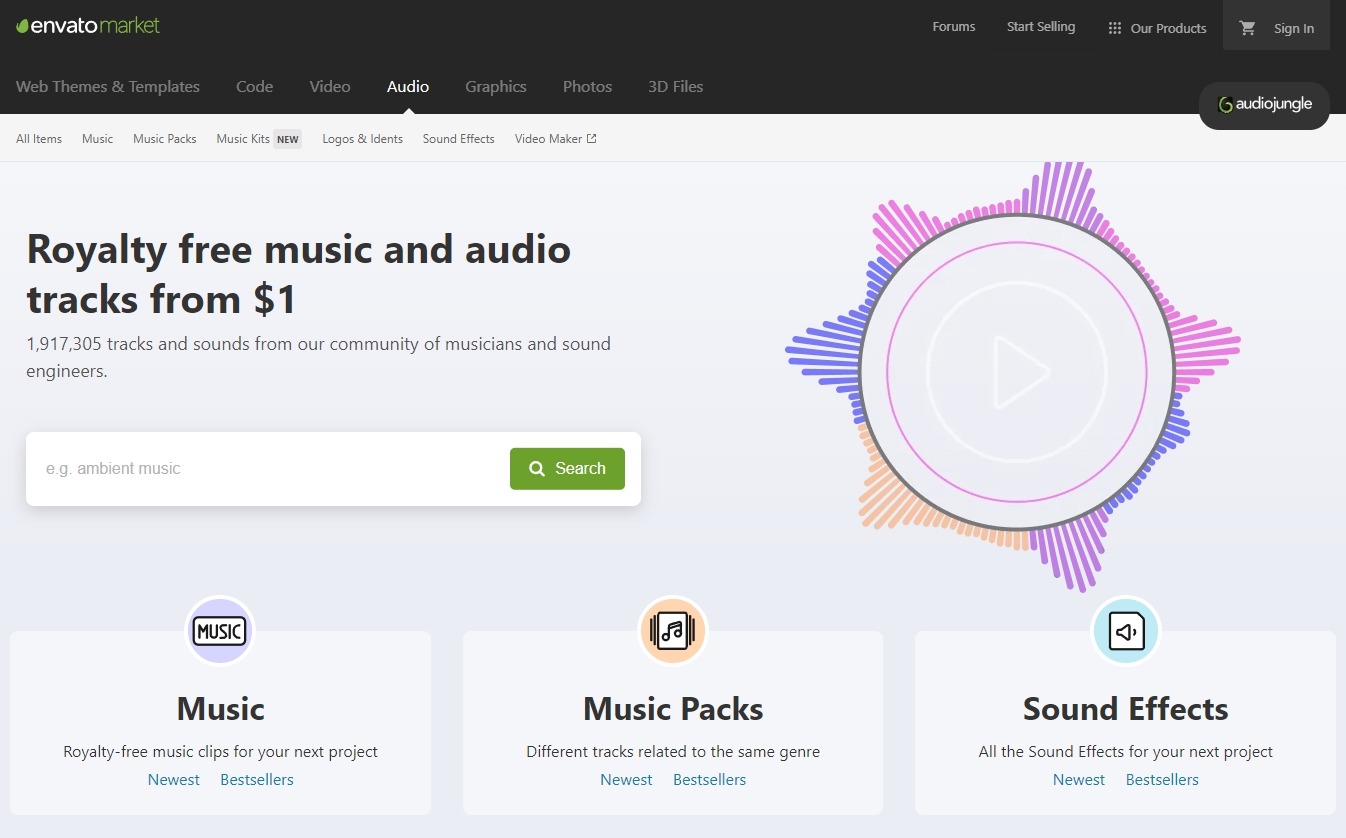This screenshot has width=1346, height=838.
Task: Click the green Search button
Action: tap(567, 468)
